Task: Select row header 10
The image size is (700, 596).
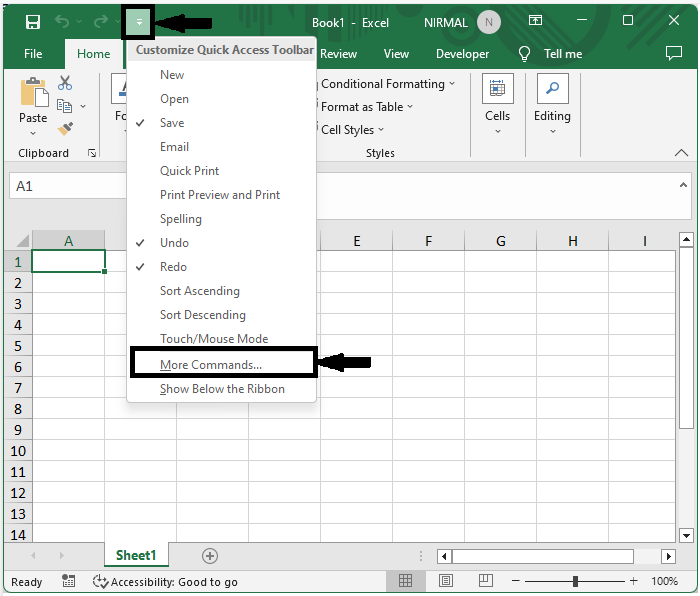Action: [18, 451]
